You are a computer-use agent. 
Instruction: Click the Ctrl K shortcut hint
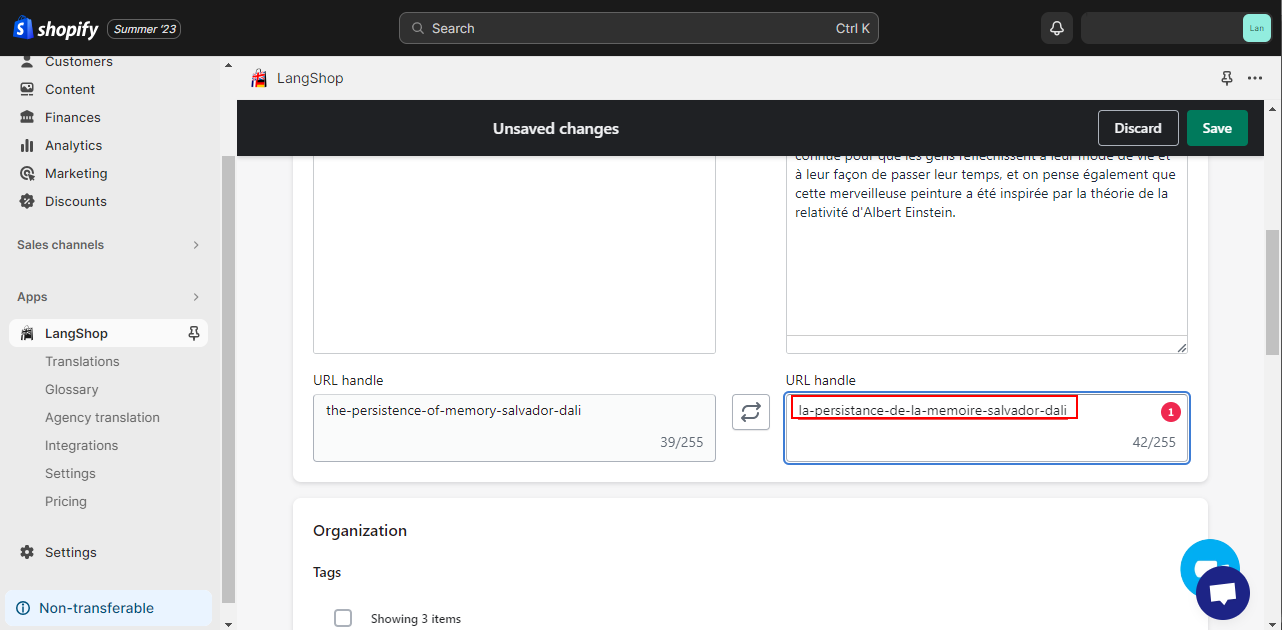click(x=853, y=28)
